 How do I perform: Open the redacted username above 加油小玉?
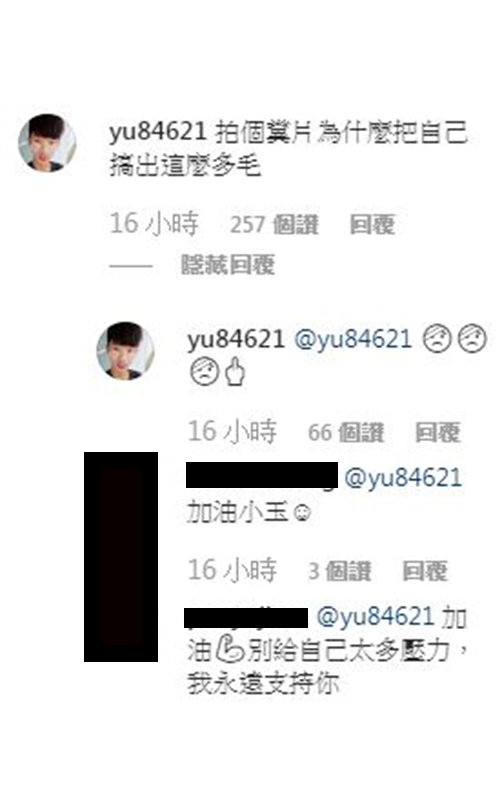tap(262, 476)
